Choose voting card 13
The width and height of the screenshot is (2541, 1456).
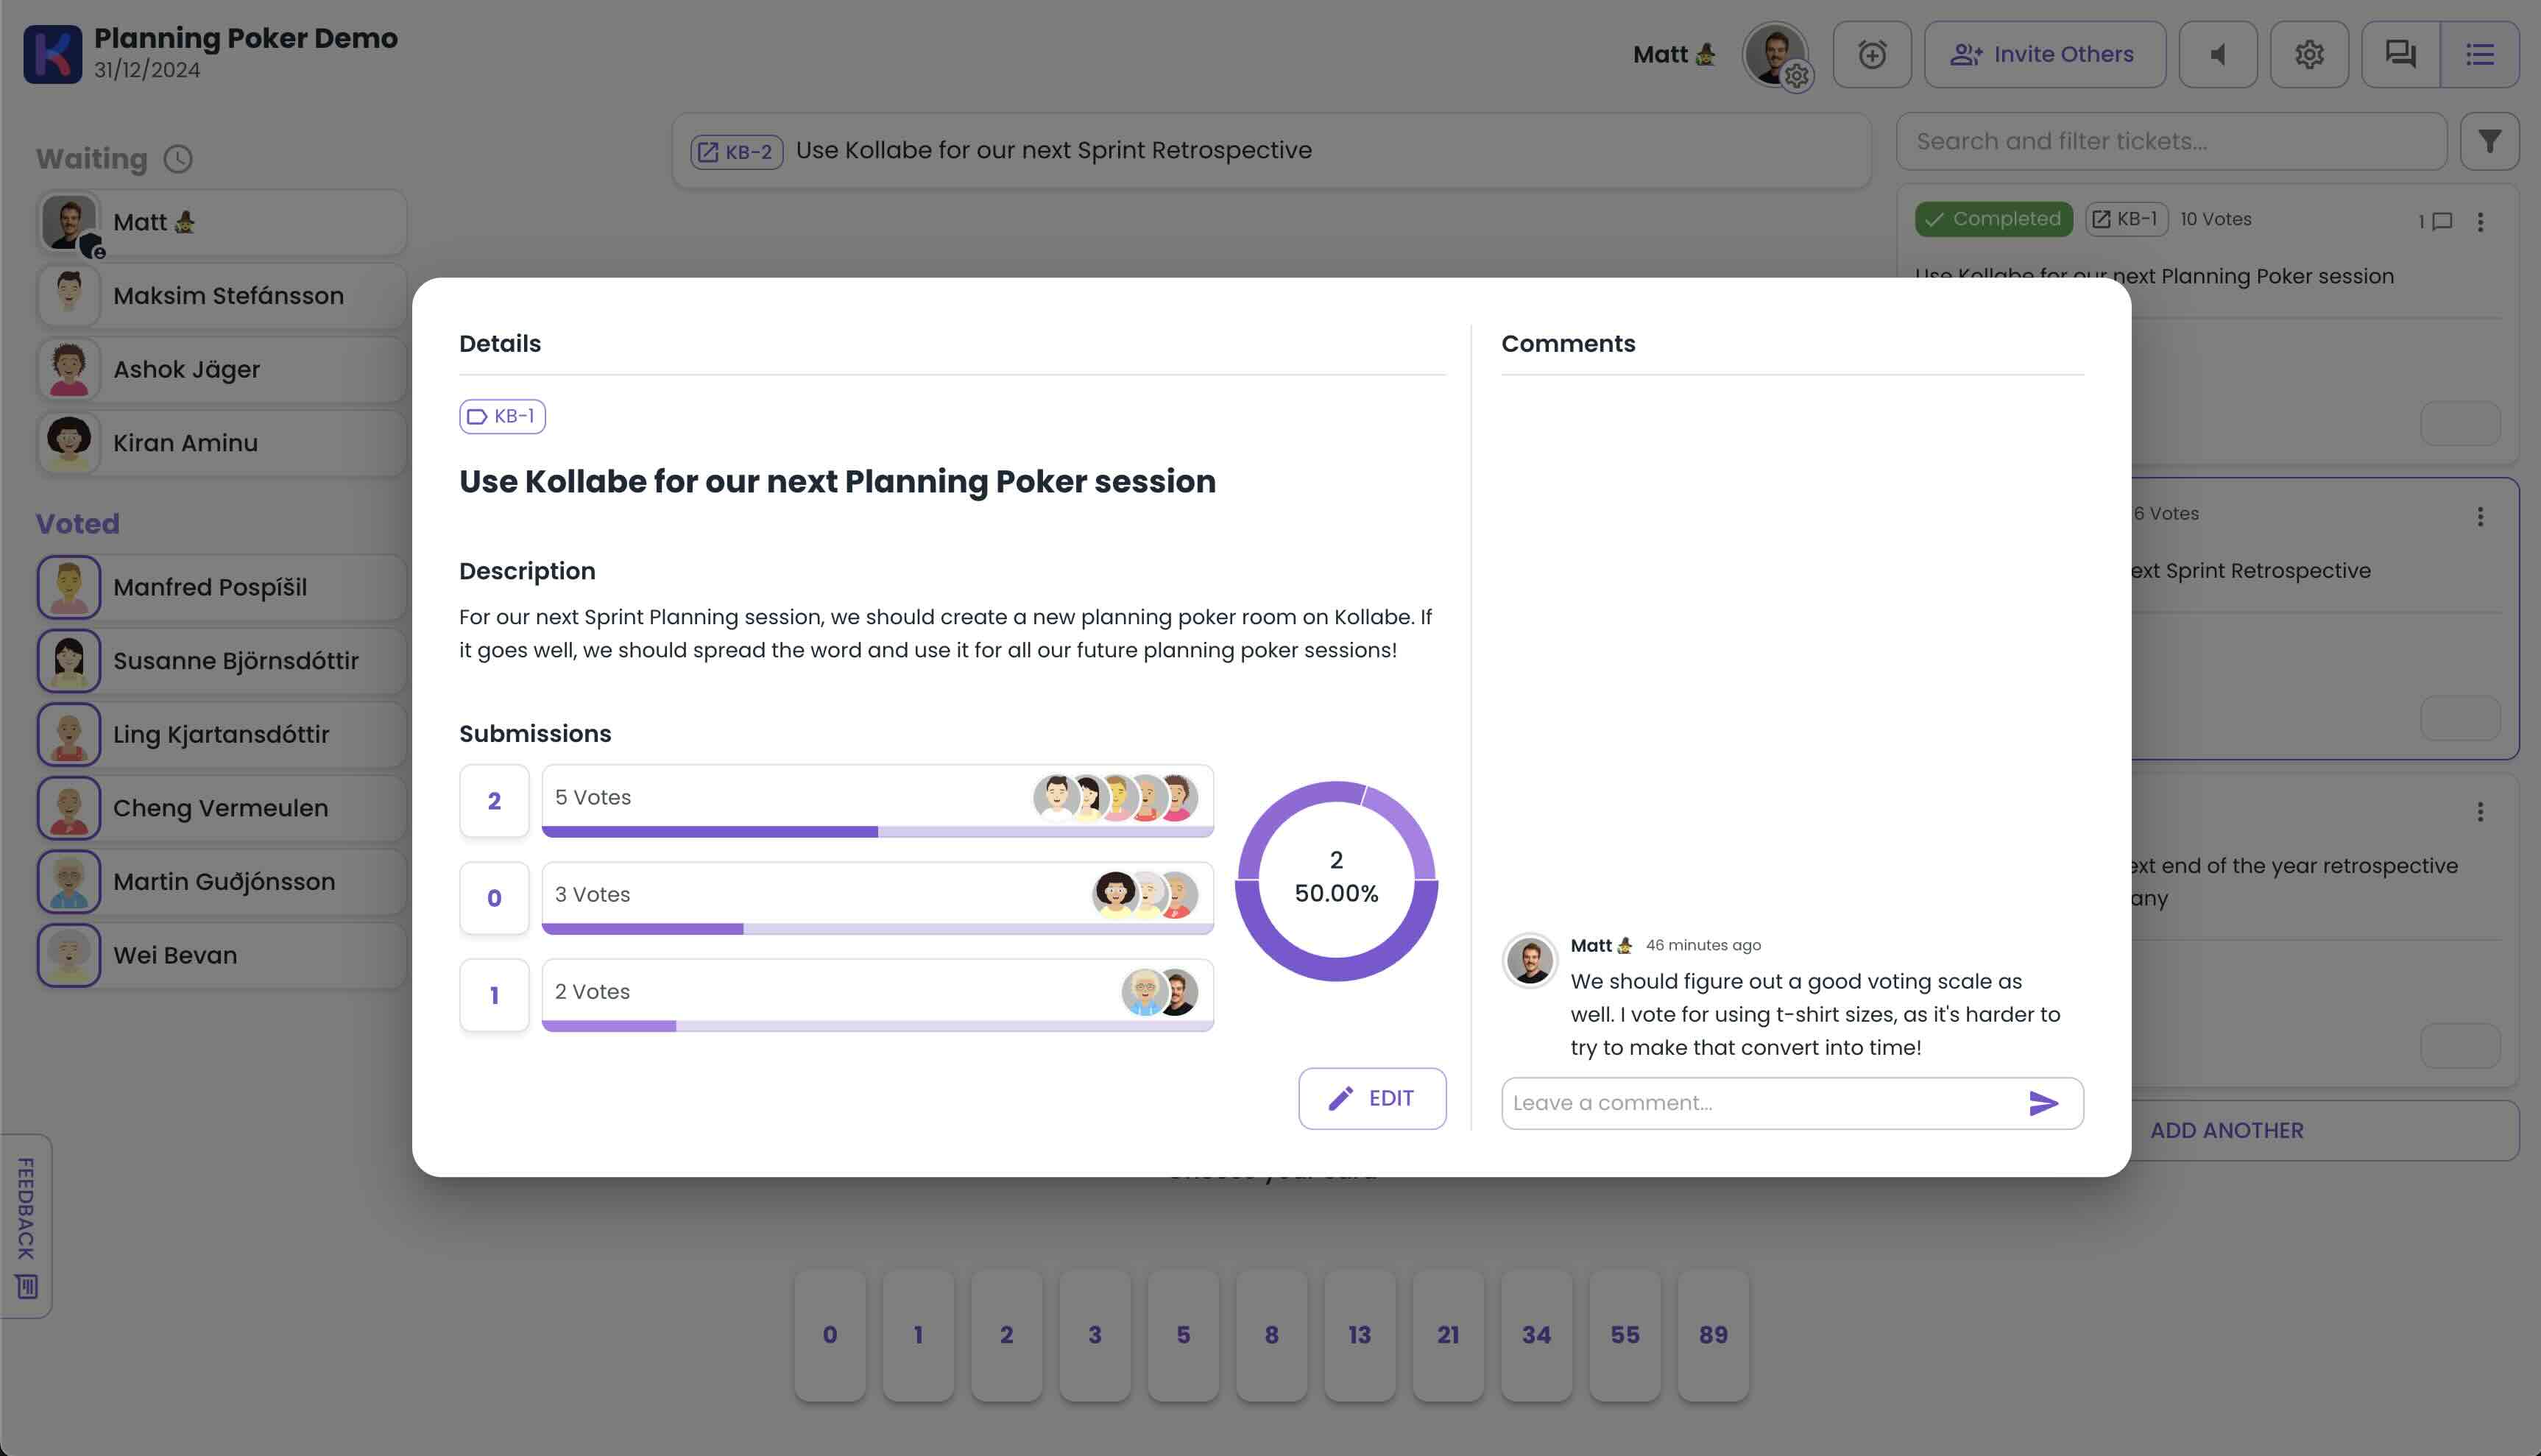click(x=1360, y=1335)
